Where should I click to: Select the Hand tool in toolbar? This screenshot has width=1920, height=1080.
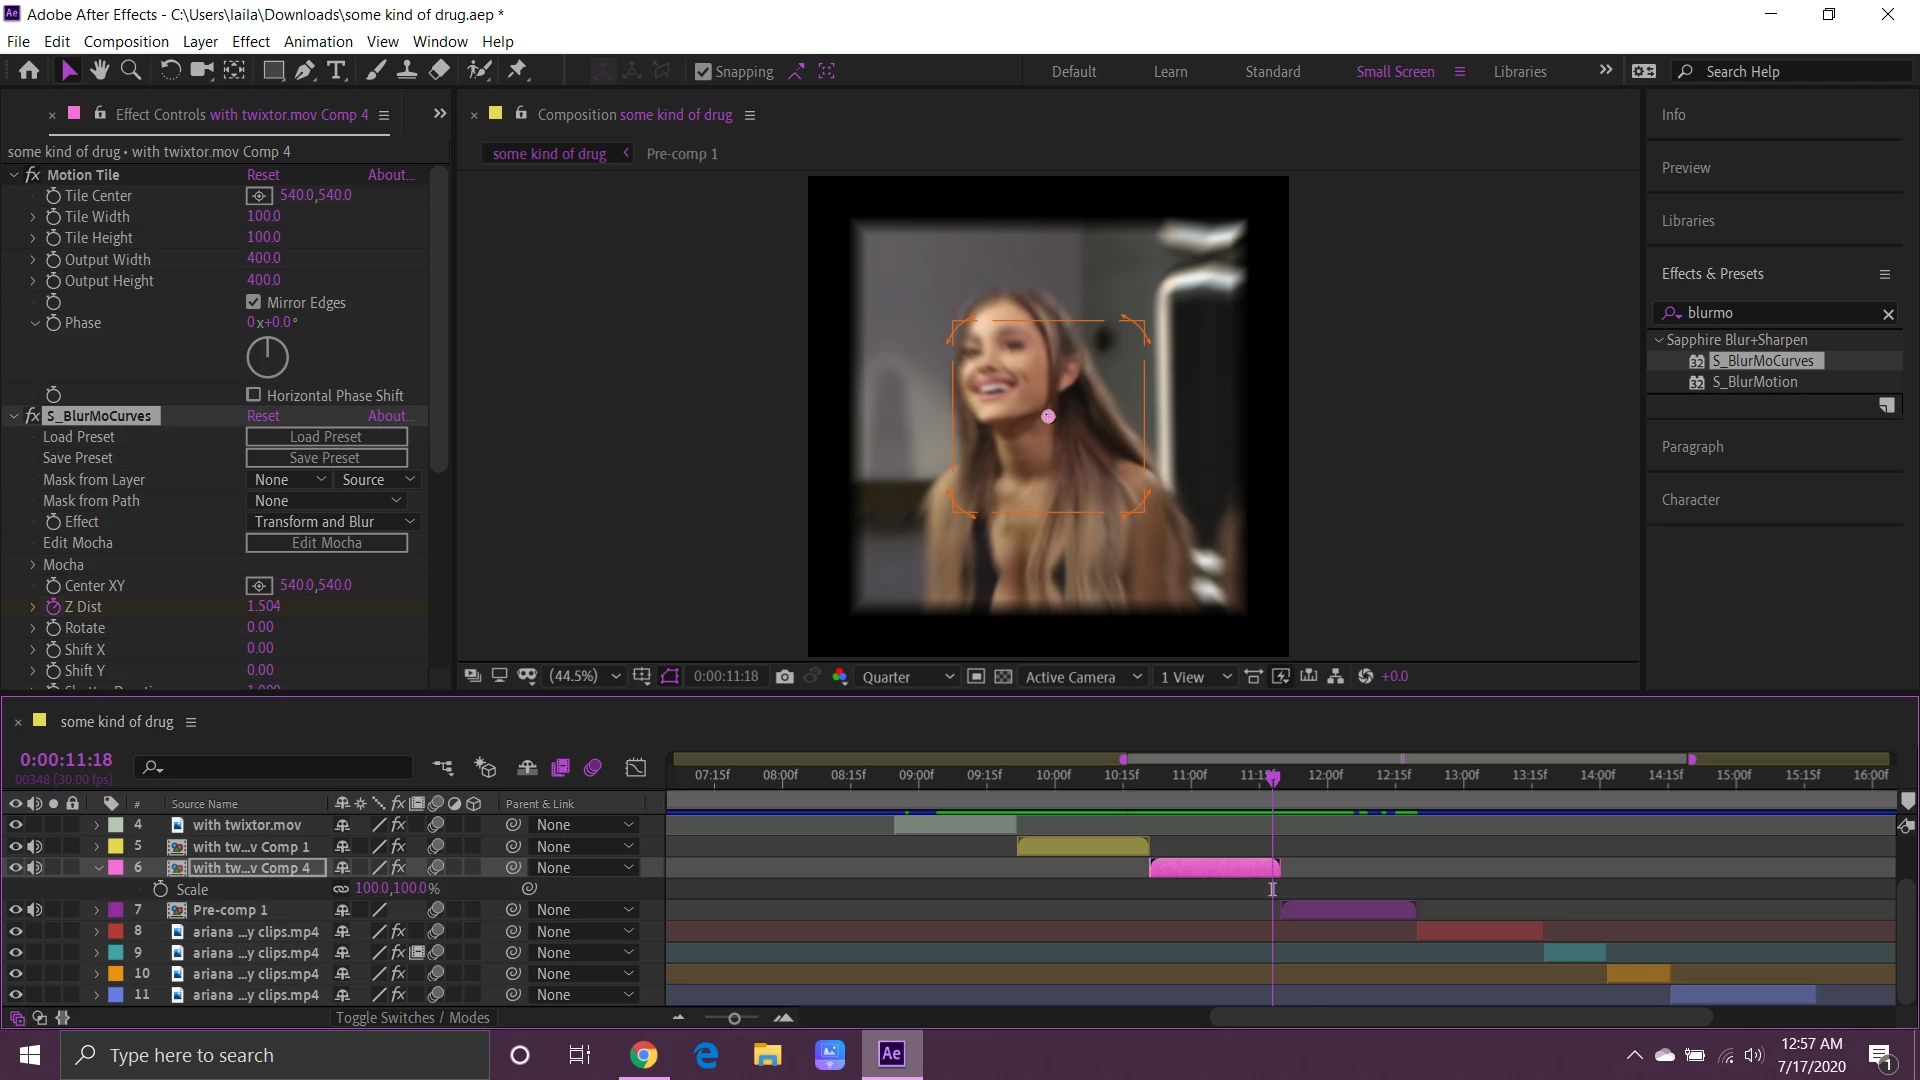(x=99, y=70)
